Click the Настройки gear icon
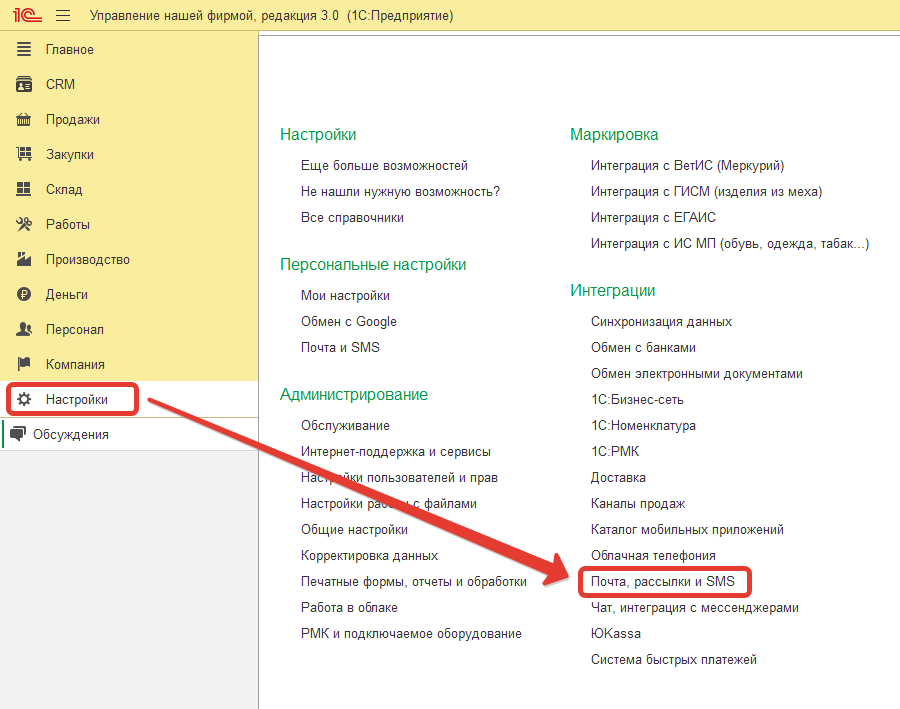The height and width of the screenshot is (709, 900). (x=24, y=400)
